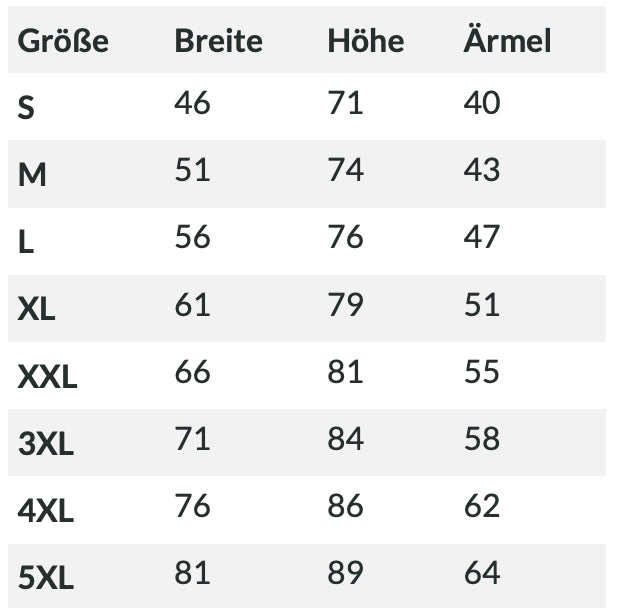Click the 4XL size label

coord(46,511)
